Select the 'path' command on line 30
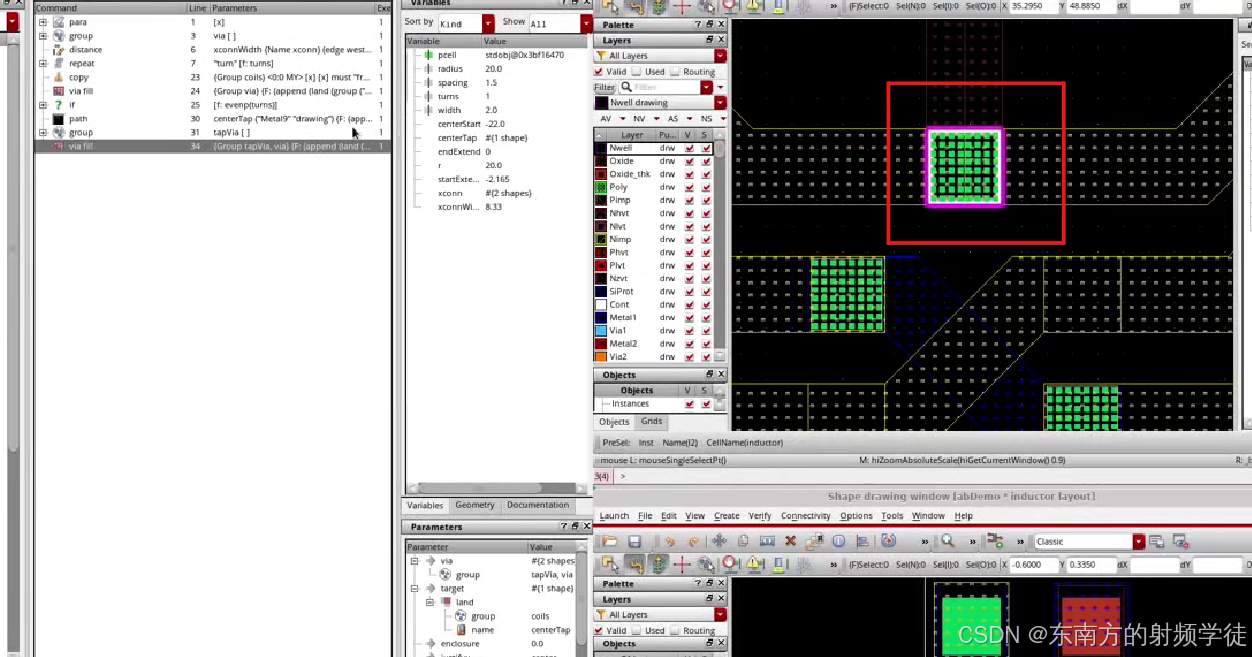1252x657 pixels. click(x=212, y=118)
